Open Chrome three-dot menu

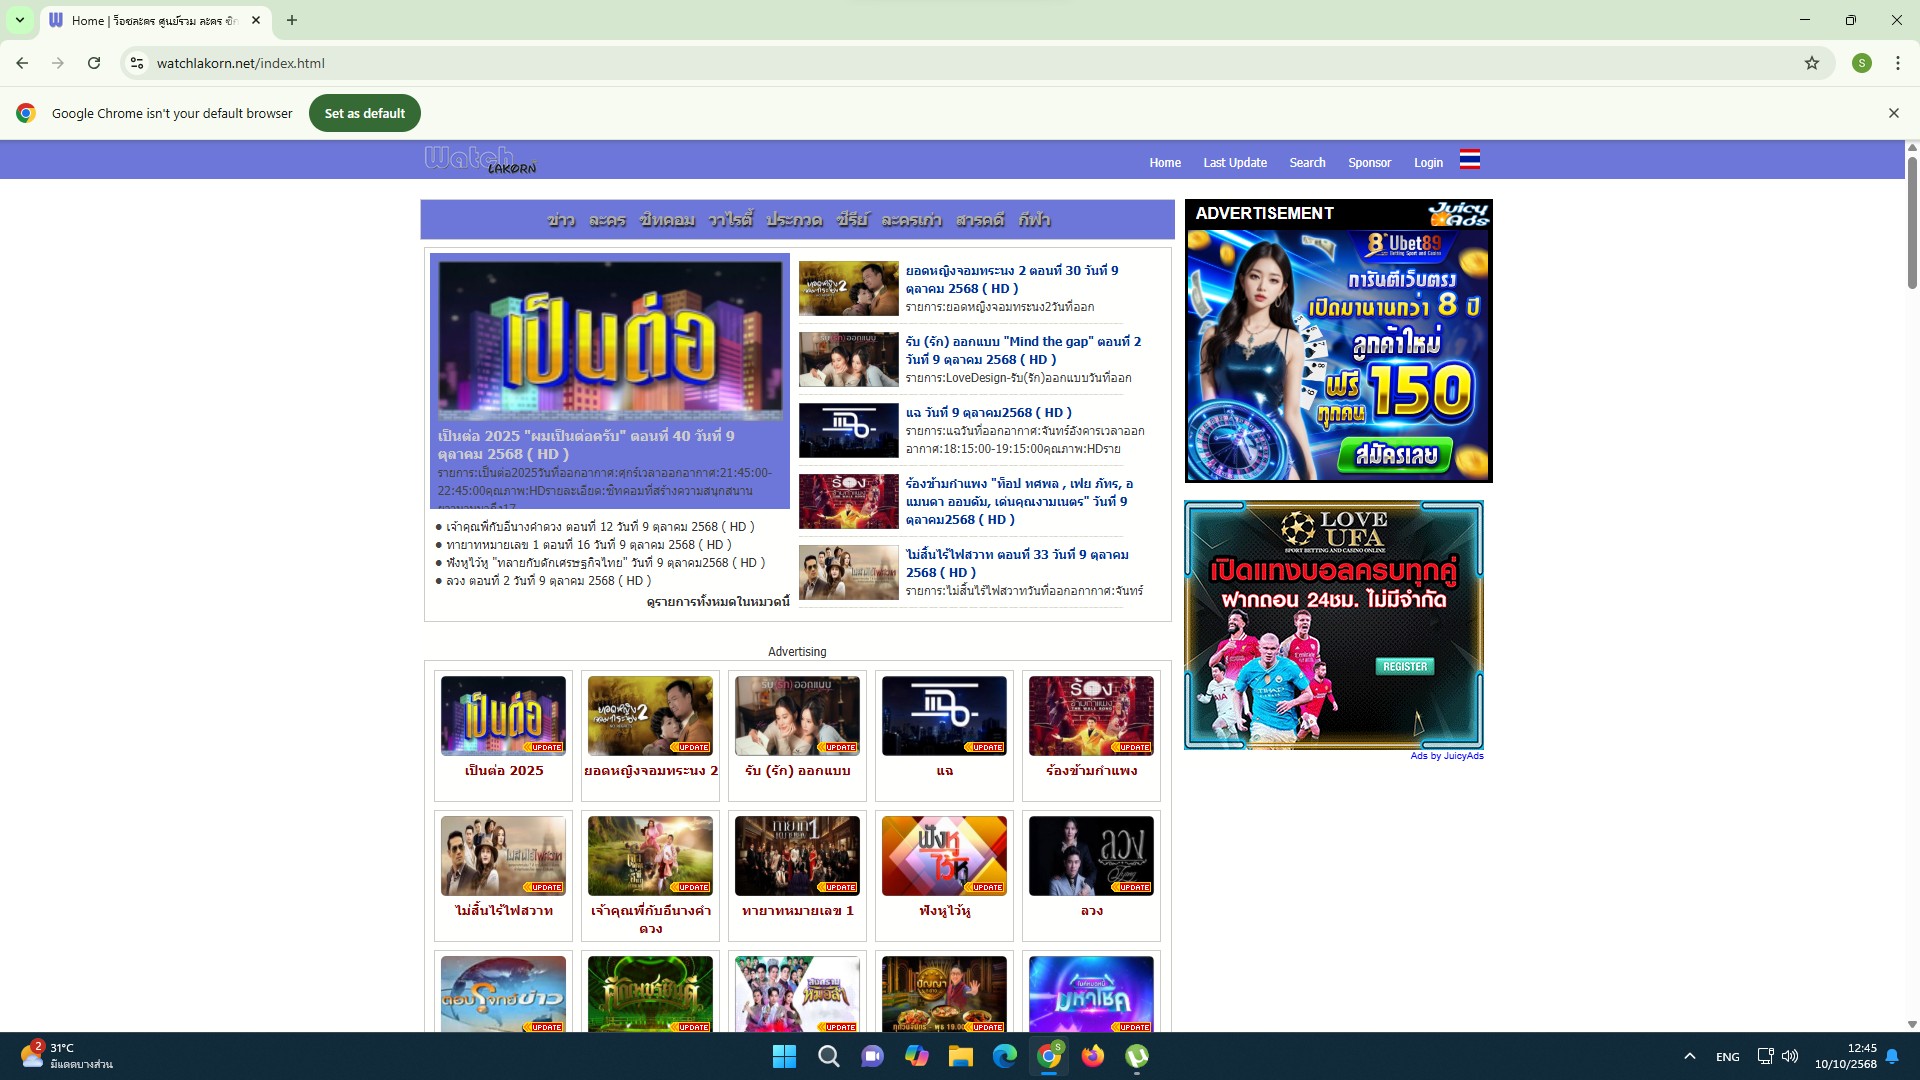point(1897,63)
